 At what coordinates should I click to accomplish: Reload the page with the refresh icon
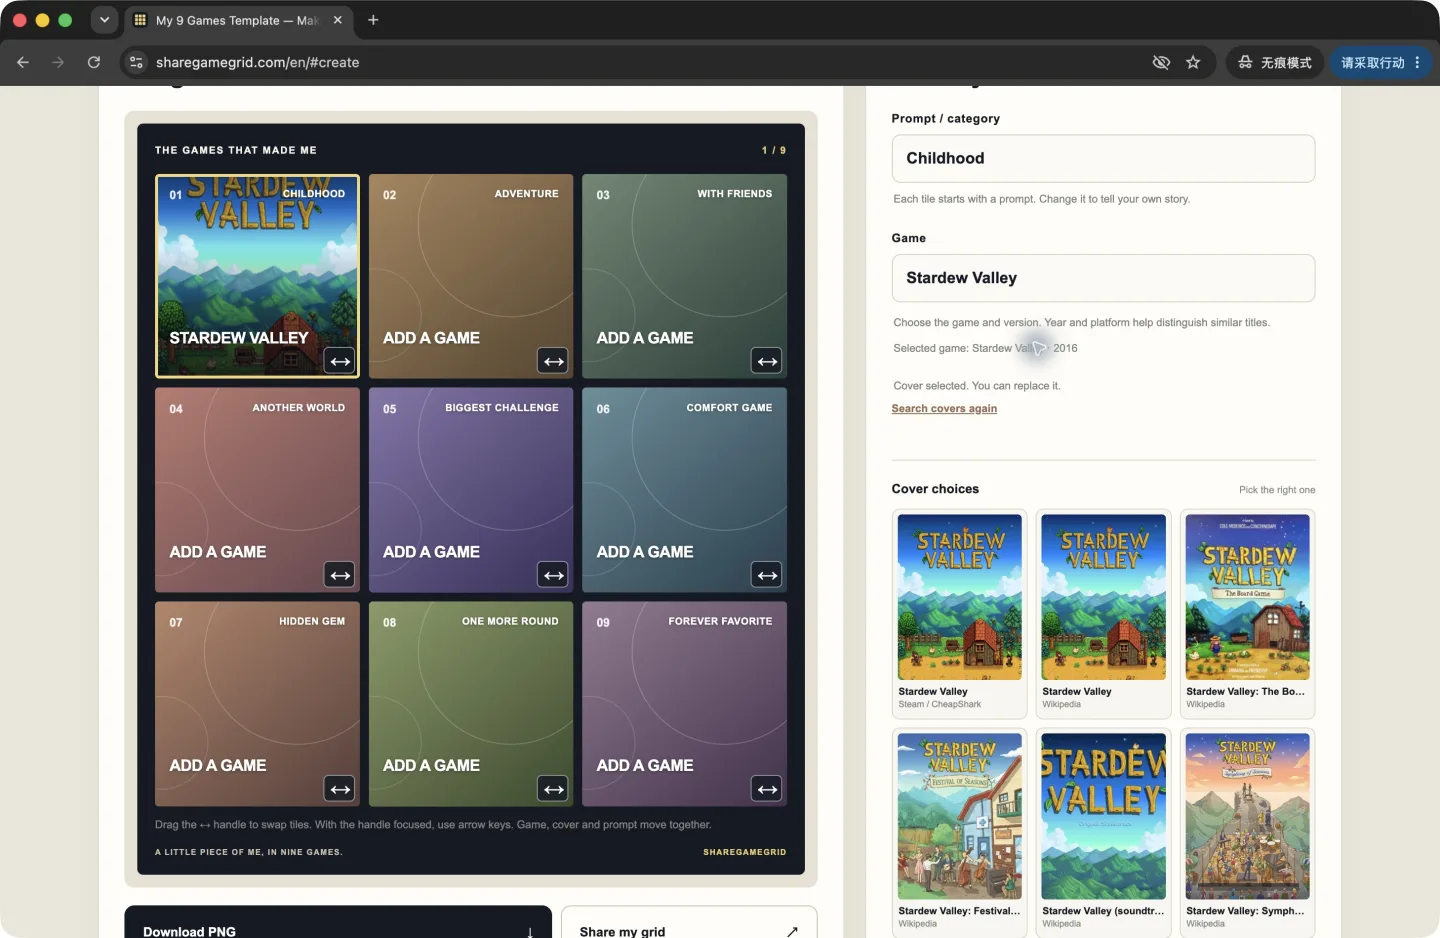coord(94,62)
